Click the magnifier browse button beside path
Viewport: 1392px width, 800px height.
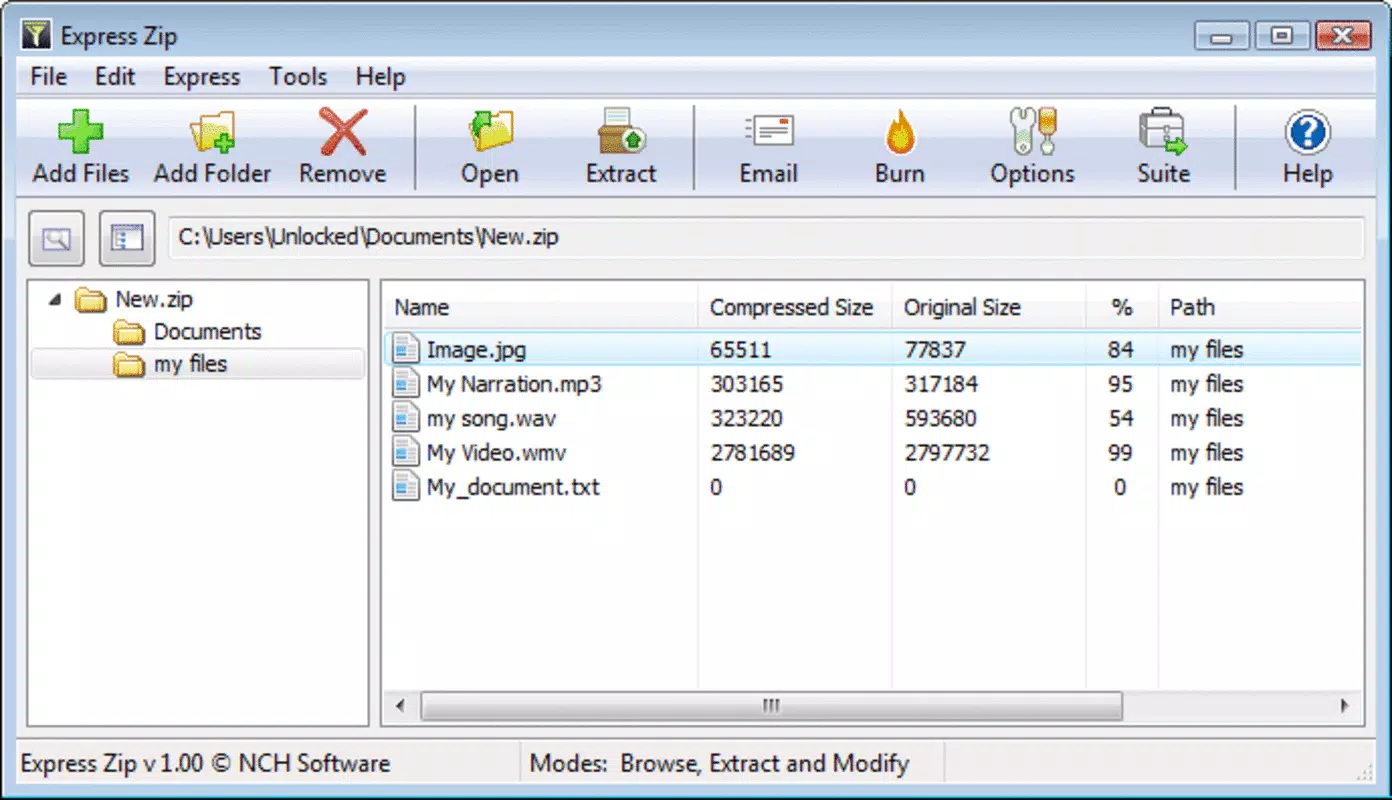point(56,238)
